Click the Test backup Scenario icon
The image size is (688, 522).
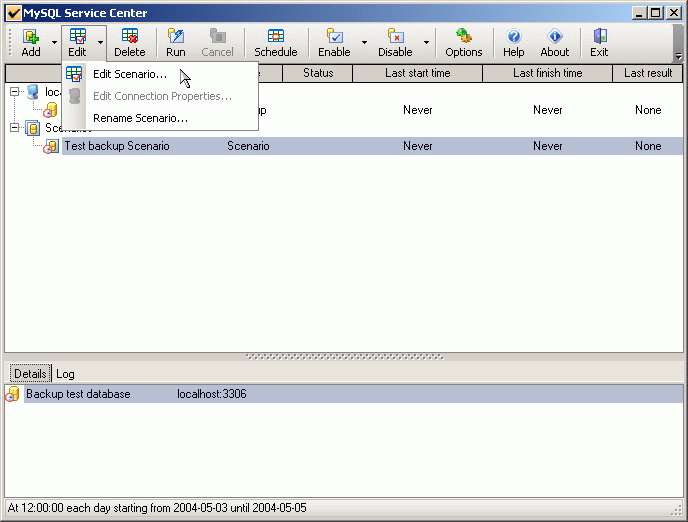pos(51,147)
